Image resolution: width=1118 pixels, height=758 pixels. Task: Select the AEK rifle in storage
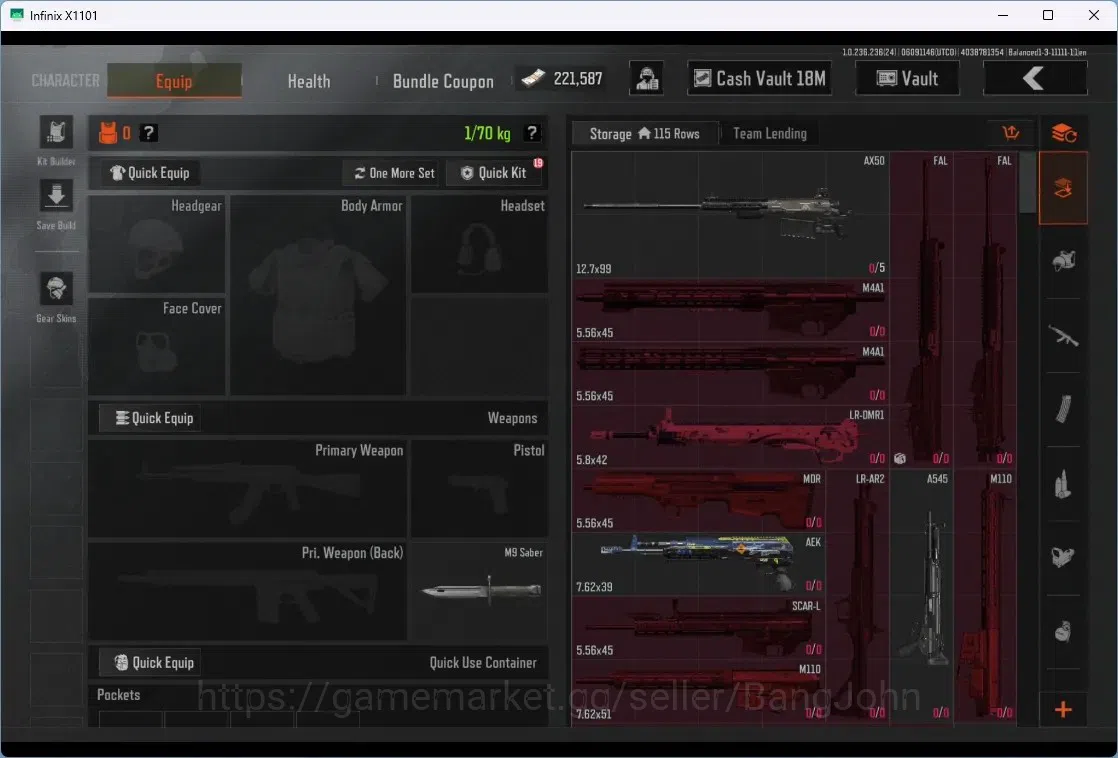[x=699, y=563]
